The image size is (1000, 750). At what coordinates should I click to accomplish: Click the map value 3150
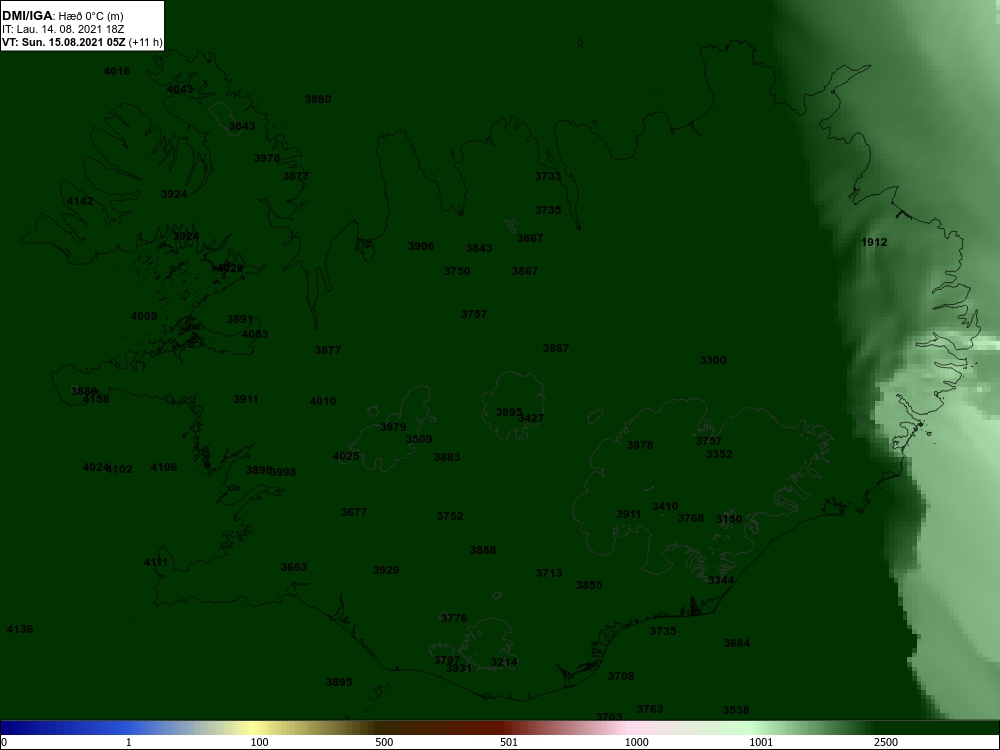coord(729,520)
